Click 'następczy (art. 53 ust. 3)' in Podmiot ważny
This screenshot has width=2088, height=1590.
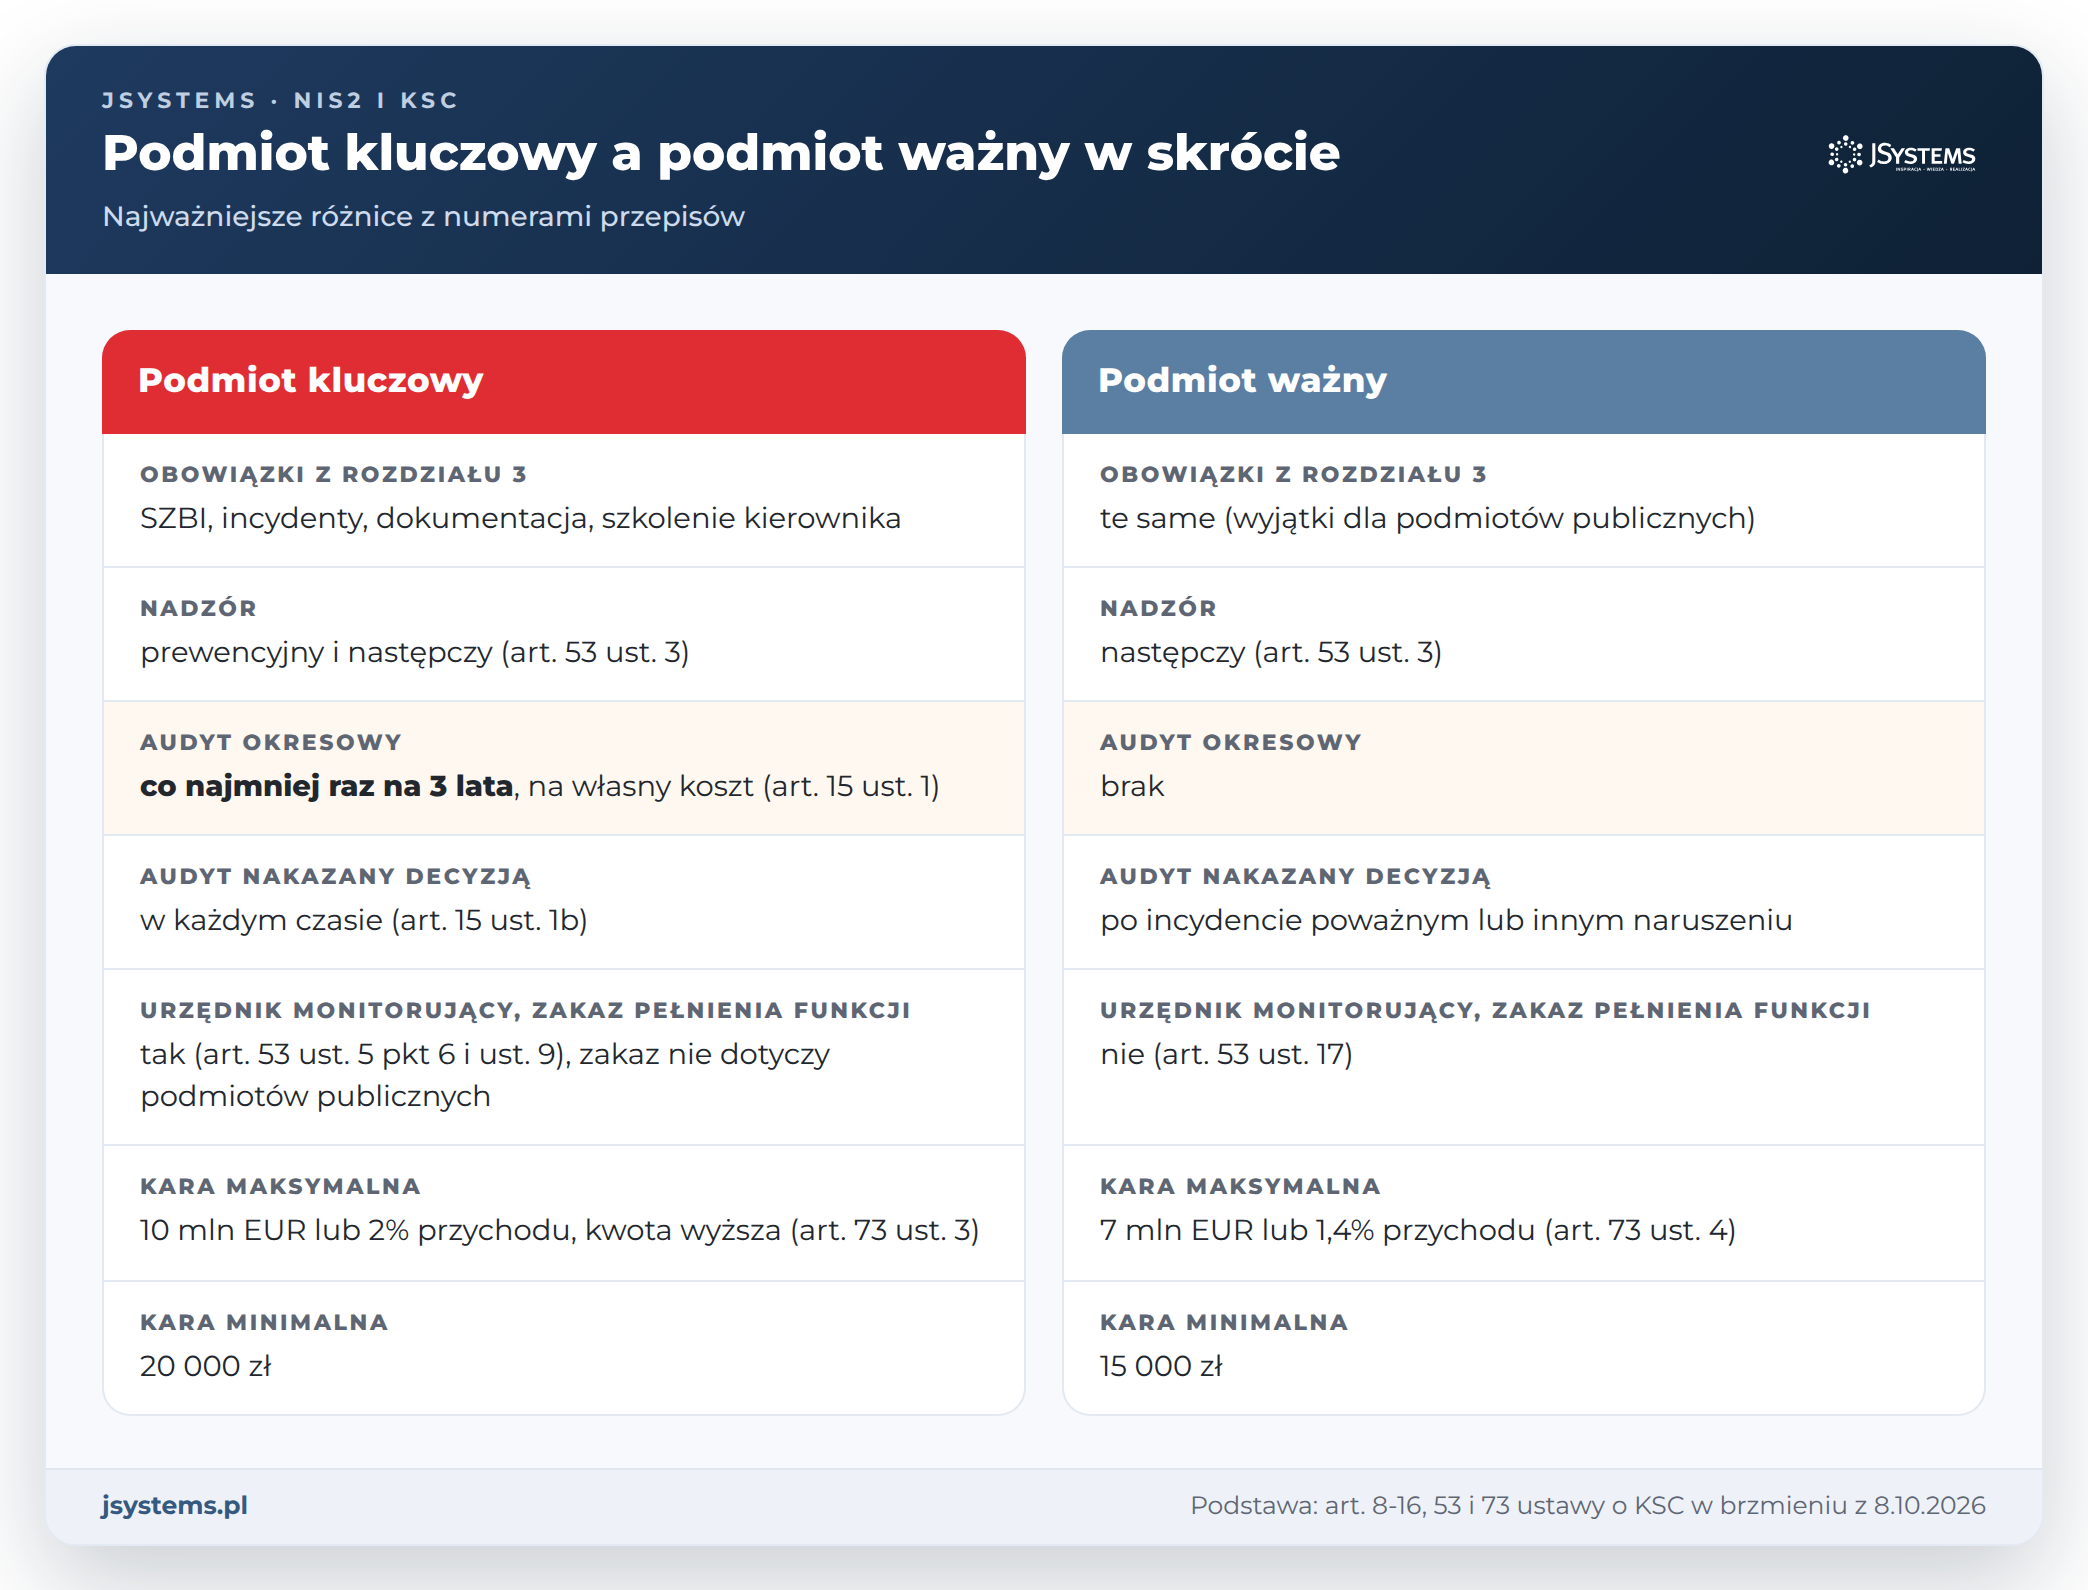[x=1270, y=652]
